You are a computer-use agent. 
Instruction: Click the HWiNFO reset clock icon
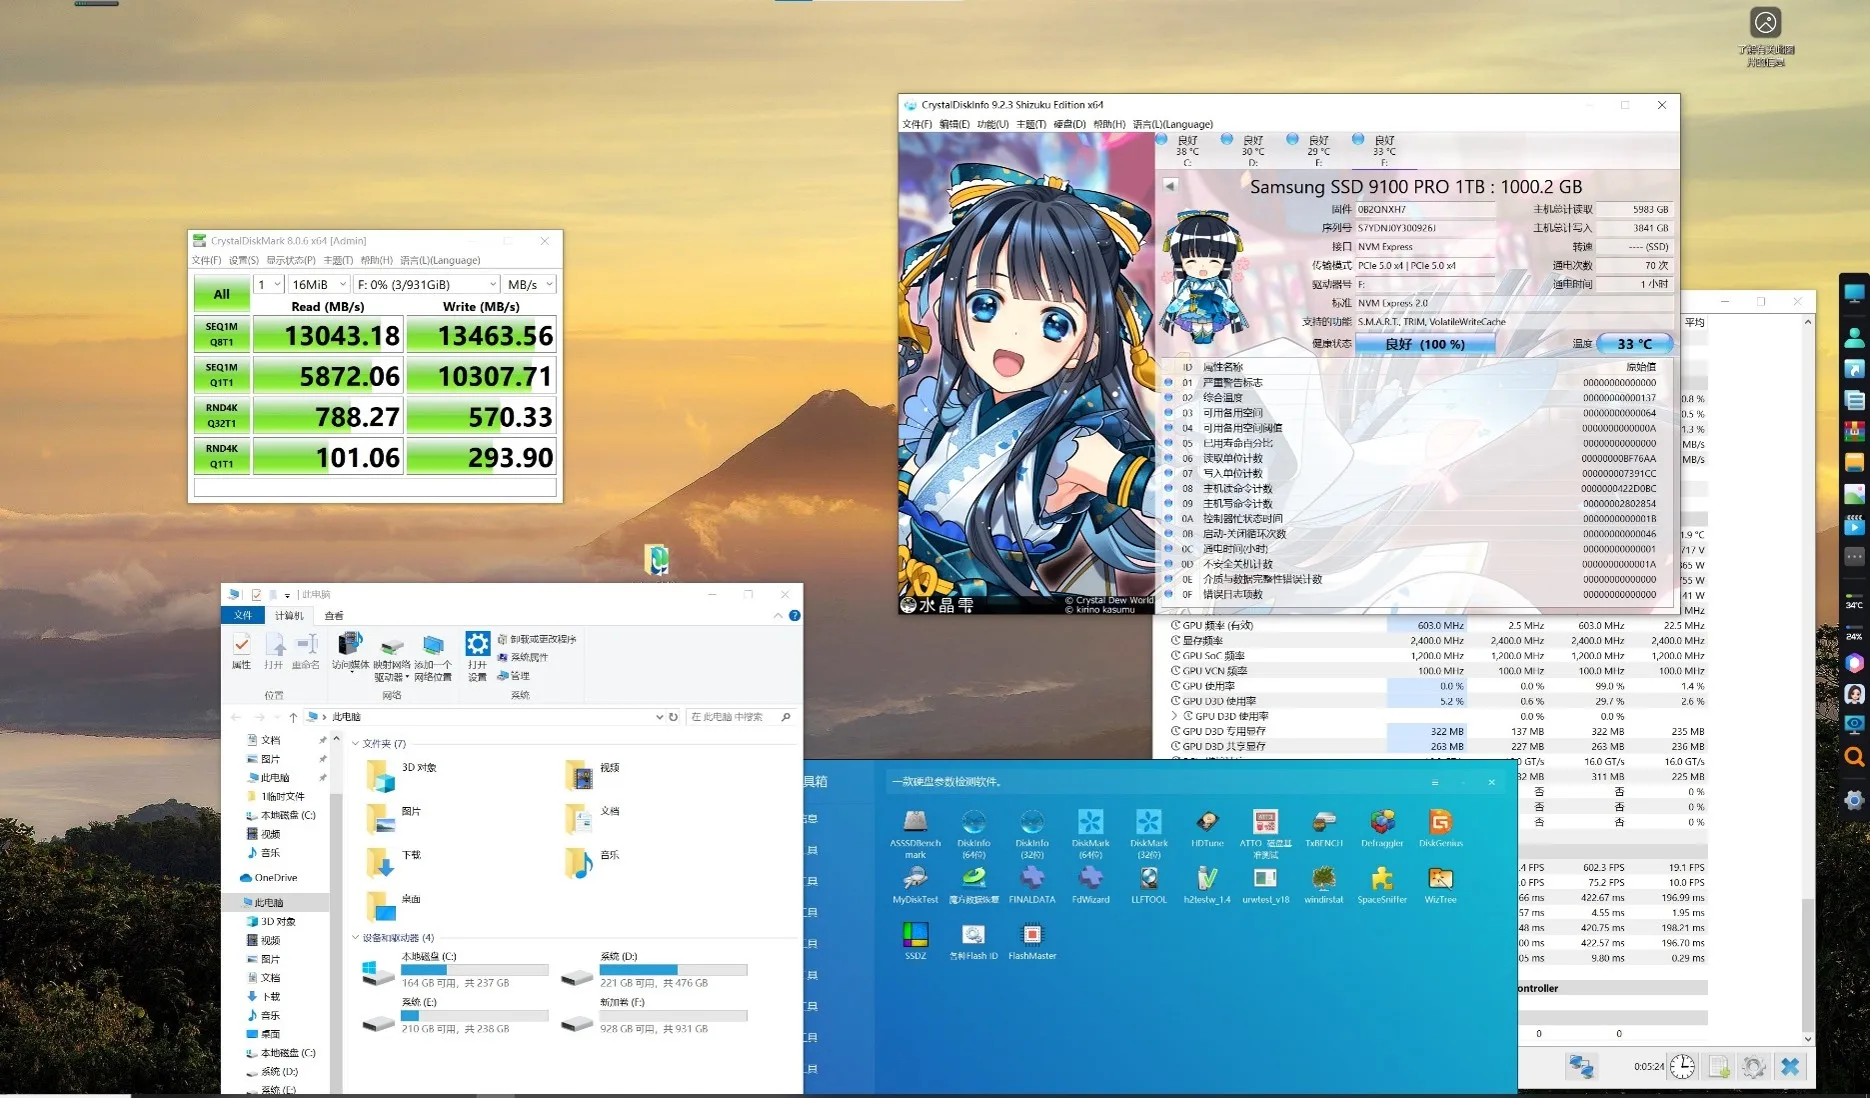pos(1682,1067)
